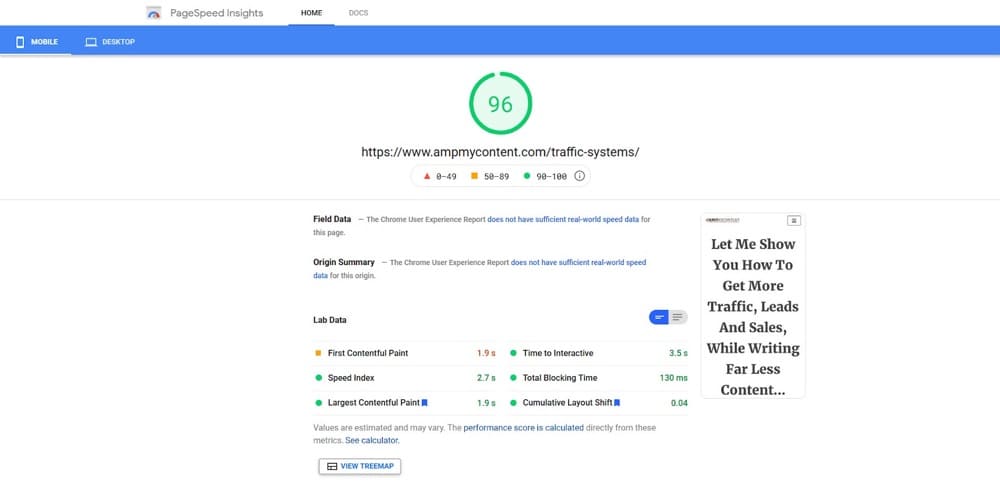The image size is (1000, 495).
Task: Click the orange square 50-89 legend marker
Action: (474, 176)
